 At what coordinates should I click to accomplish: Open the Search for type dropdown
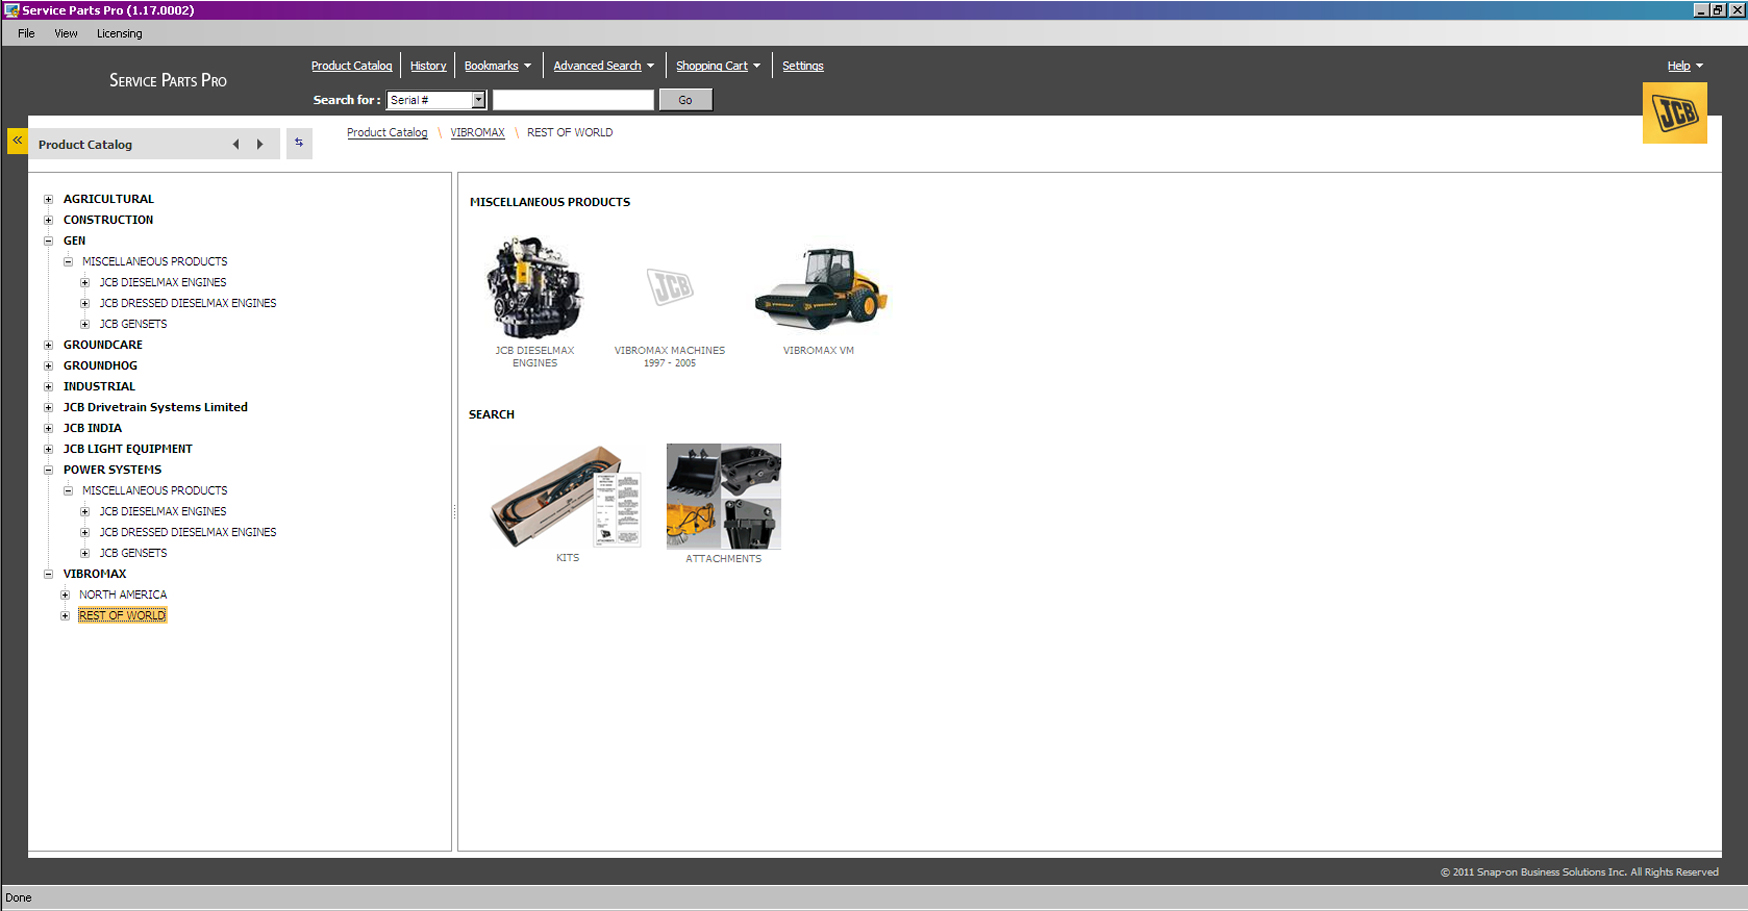click(478, 100)
